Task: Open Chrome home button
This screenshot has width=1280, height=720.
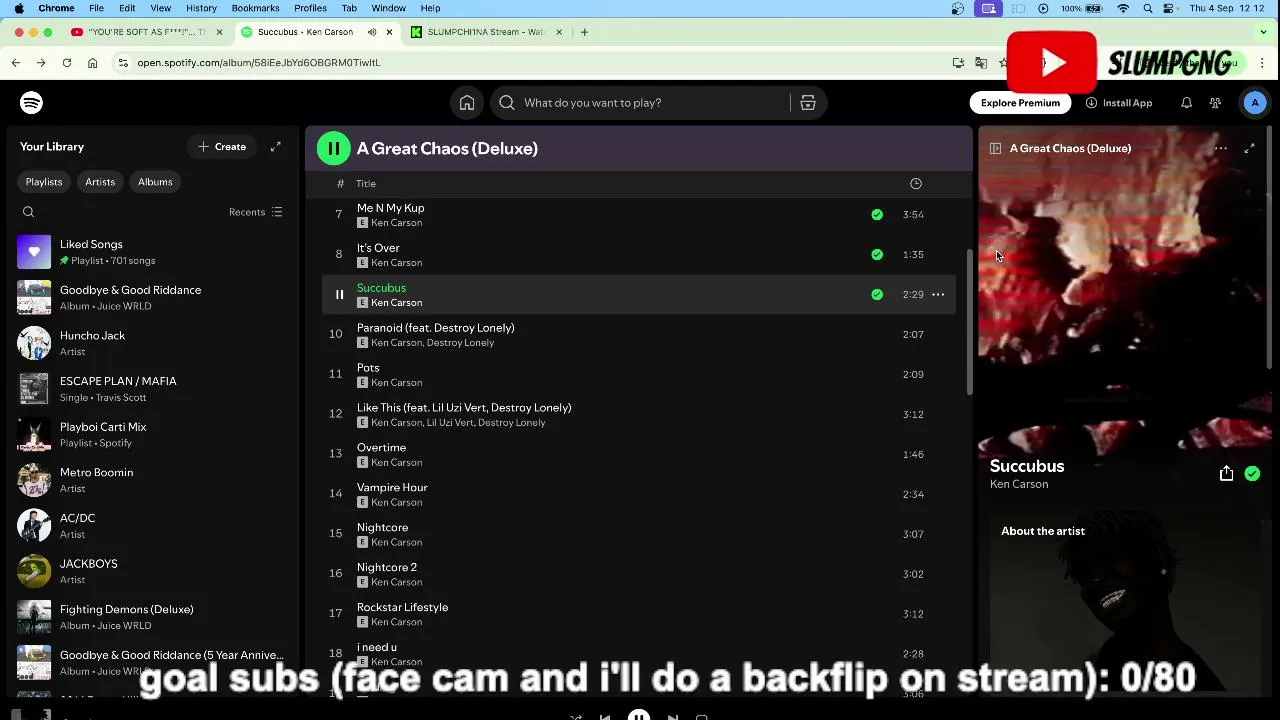Action: (92, 63)
